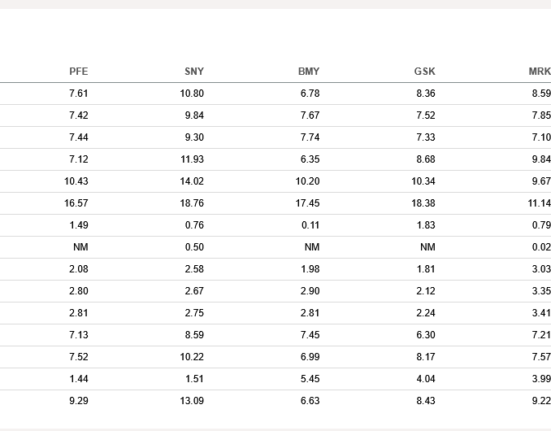Click the SNY value 0.50
Screen dimensions: 551x431
(194, 247)
